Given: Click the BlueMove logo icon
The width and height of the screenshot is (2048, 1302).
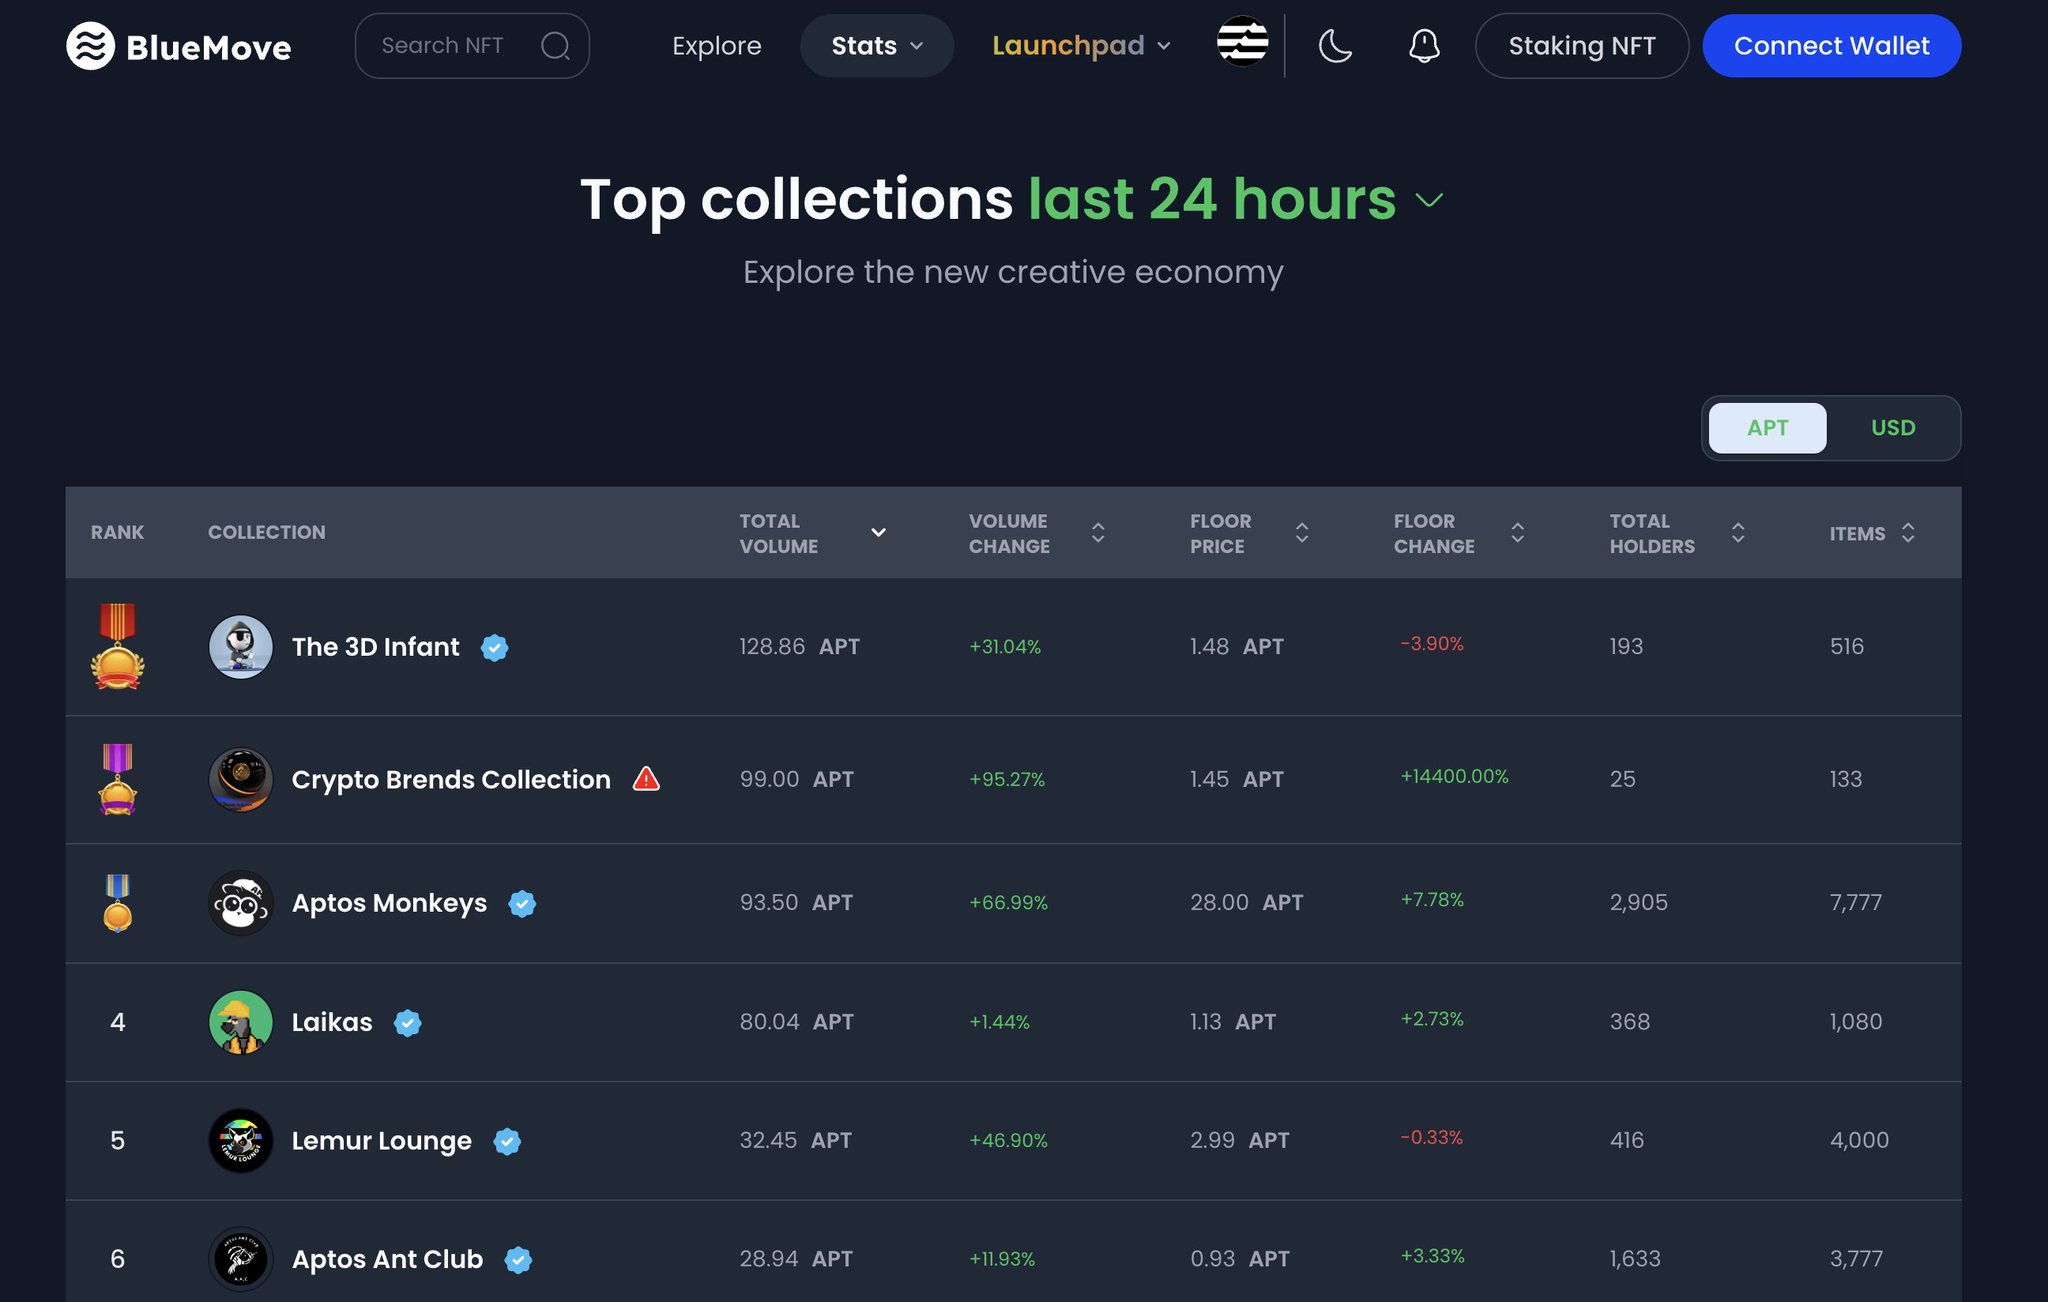Looking at the screenshot, I should [x=90, y=46].
